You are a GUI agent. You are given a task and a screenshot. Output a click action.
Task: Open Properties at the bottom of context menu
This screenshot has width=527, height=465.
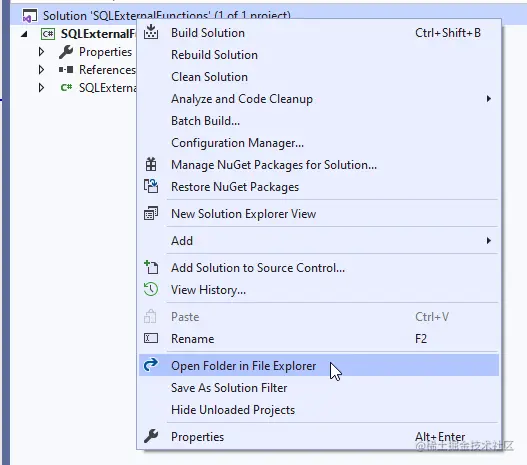point(319,436)
